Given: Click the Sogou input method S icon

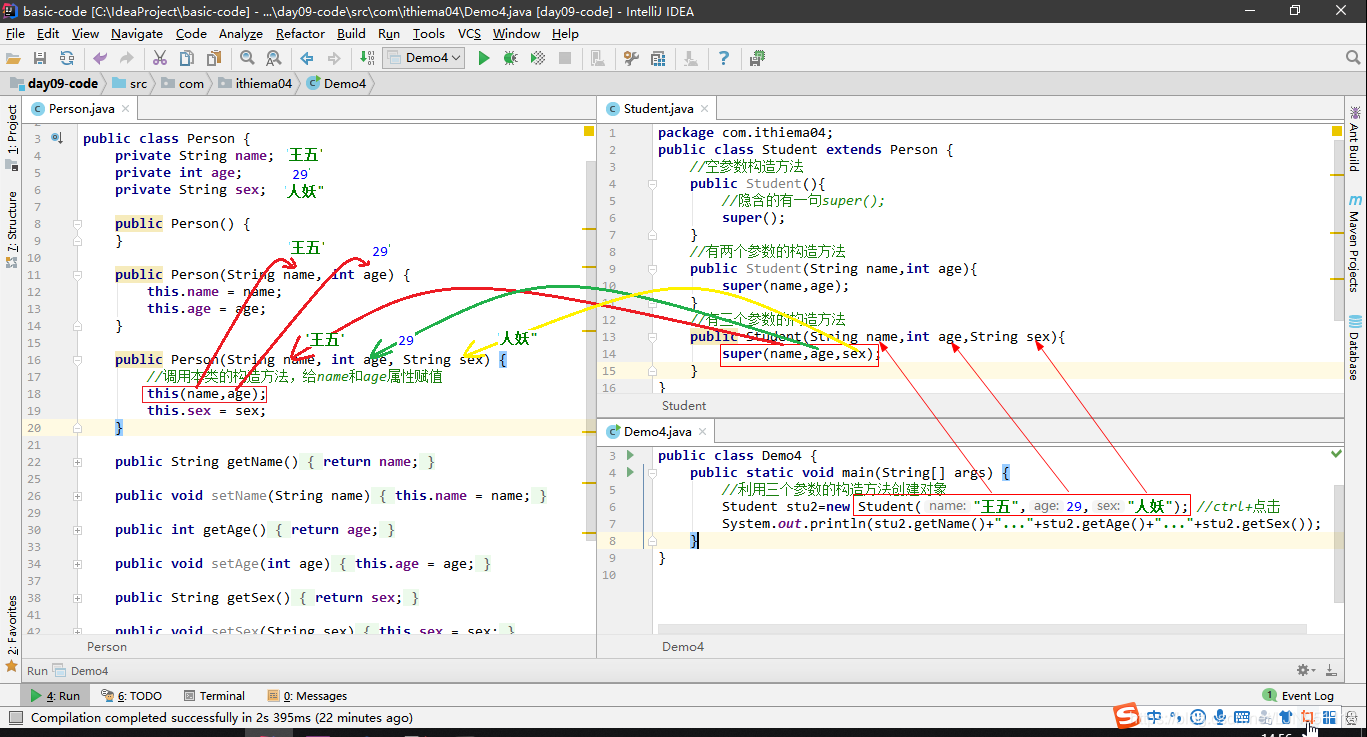Looking at the screenshot, I should coord(1127,716).
